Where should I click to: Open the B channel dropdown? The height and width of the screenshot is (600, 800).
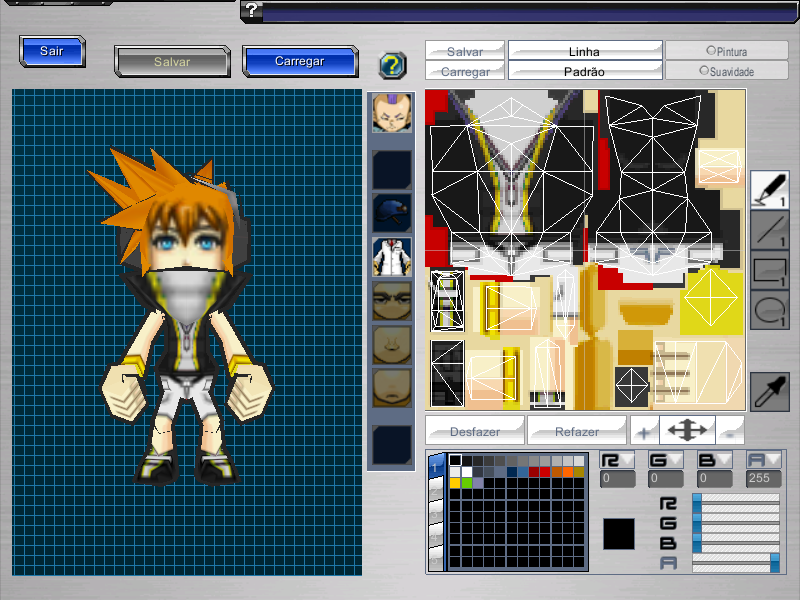[714, 461]
